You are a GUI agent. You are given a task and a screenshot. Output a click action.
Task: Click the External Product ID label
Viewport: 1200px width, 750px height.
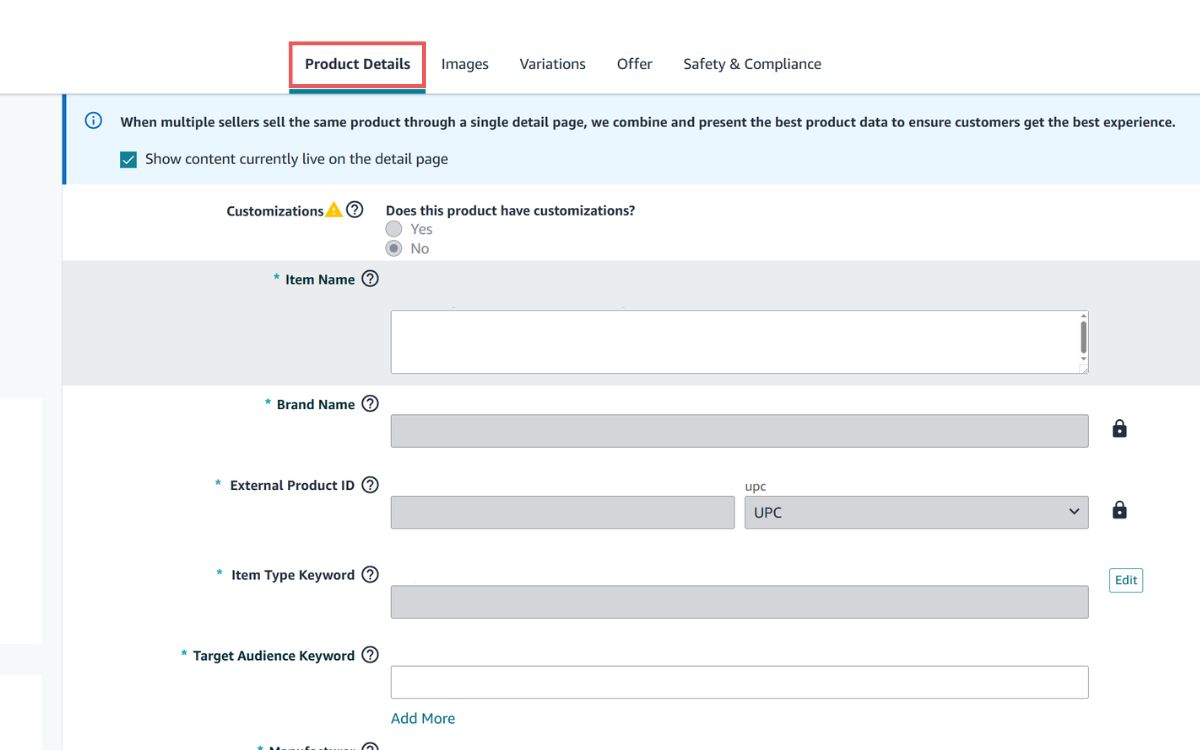[292, 485]
